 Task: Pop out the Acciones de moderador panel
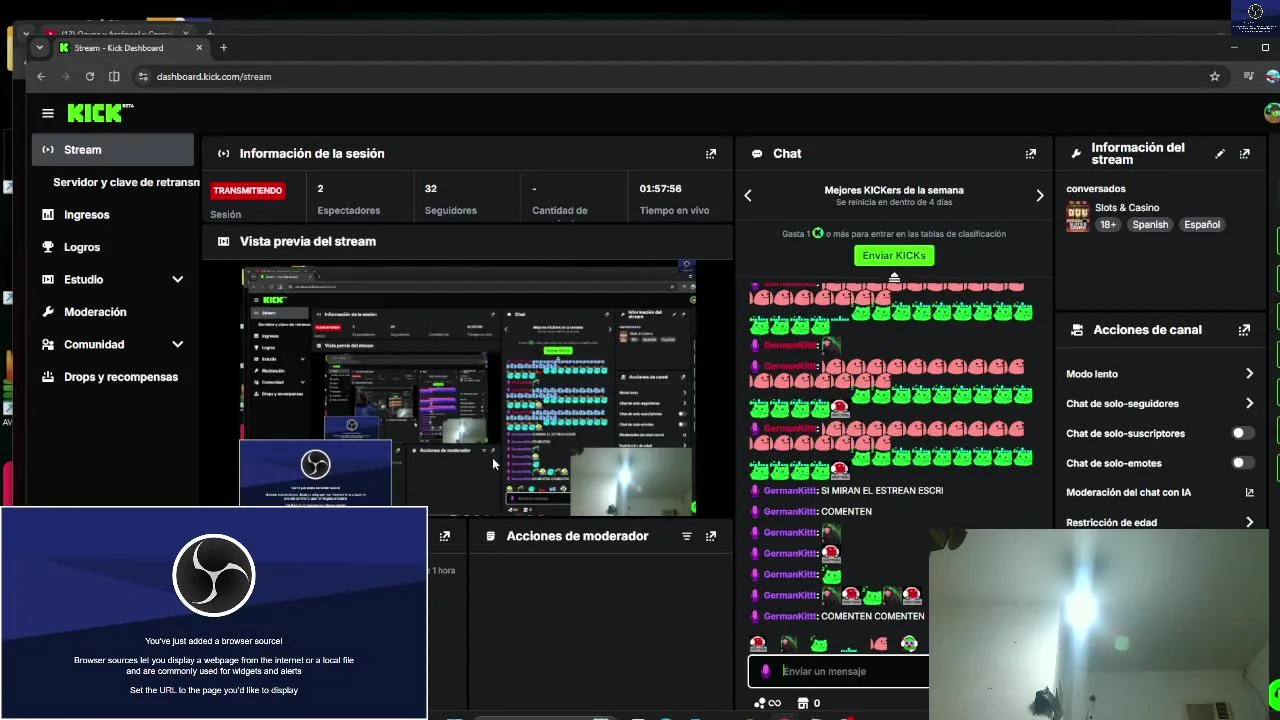tap(711, 536)
